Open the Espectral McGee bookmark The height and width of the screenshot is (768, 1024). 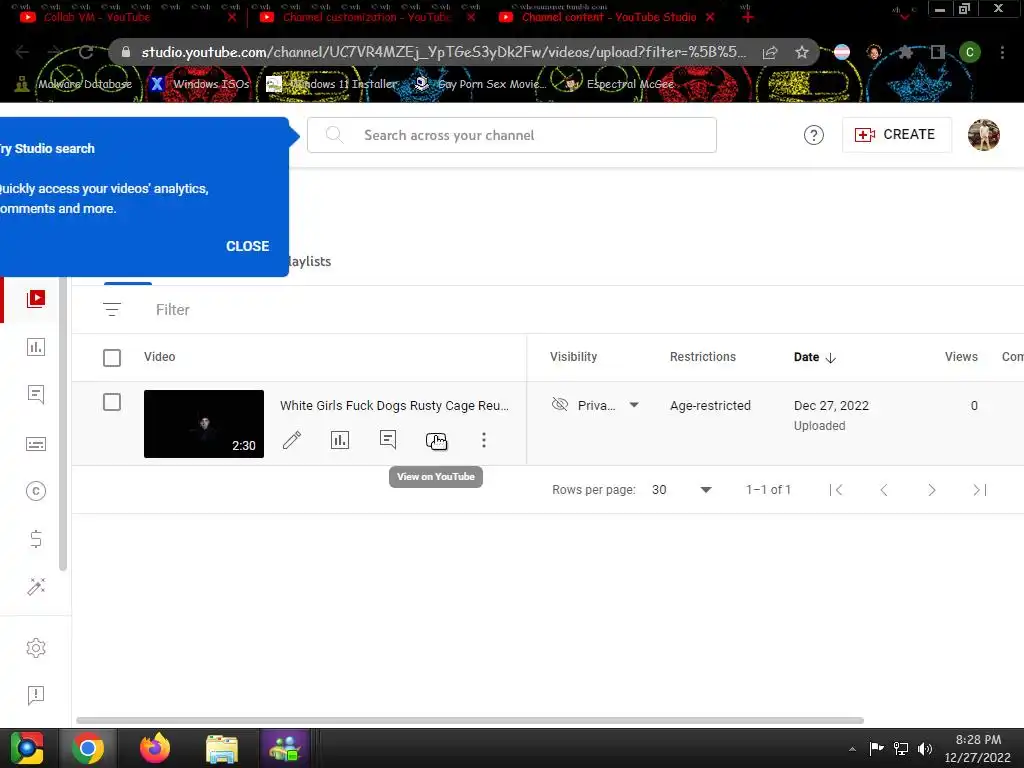pyautogui.click(x=620, y=84)
